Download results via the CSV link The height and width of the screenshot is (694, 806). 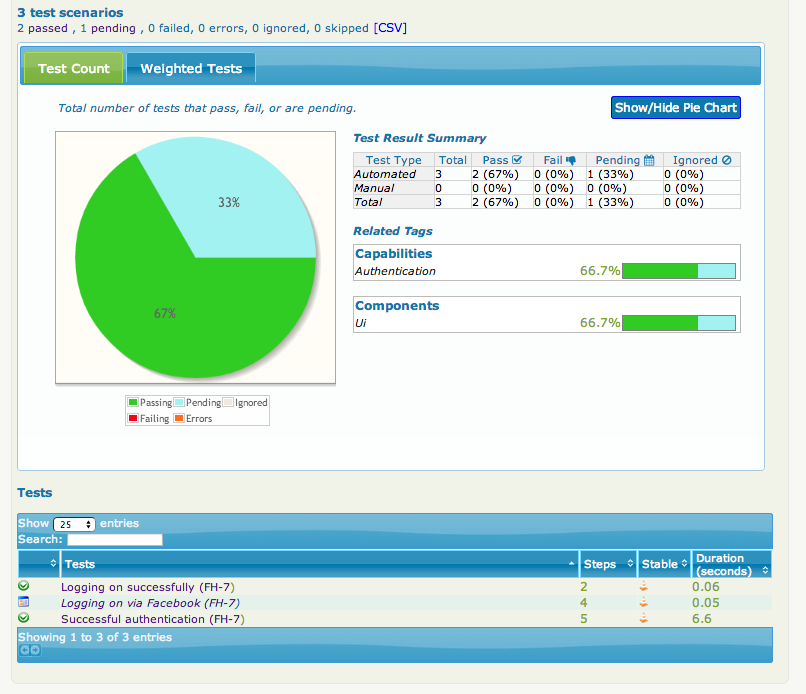(x=390, y=28)
